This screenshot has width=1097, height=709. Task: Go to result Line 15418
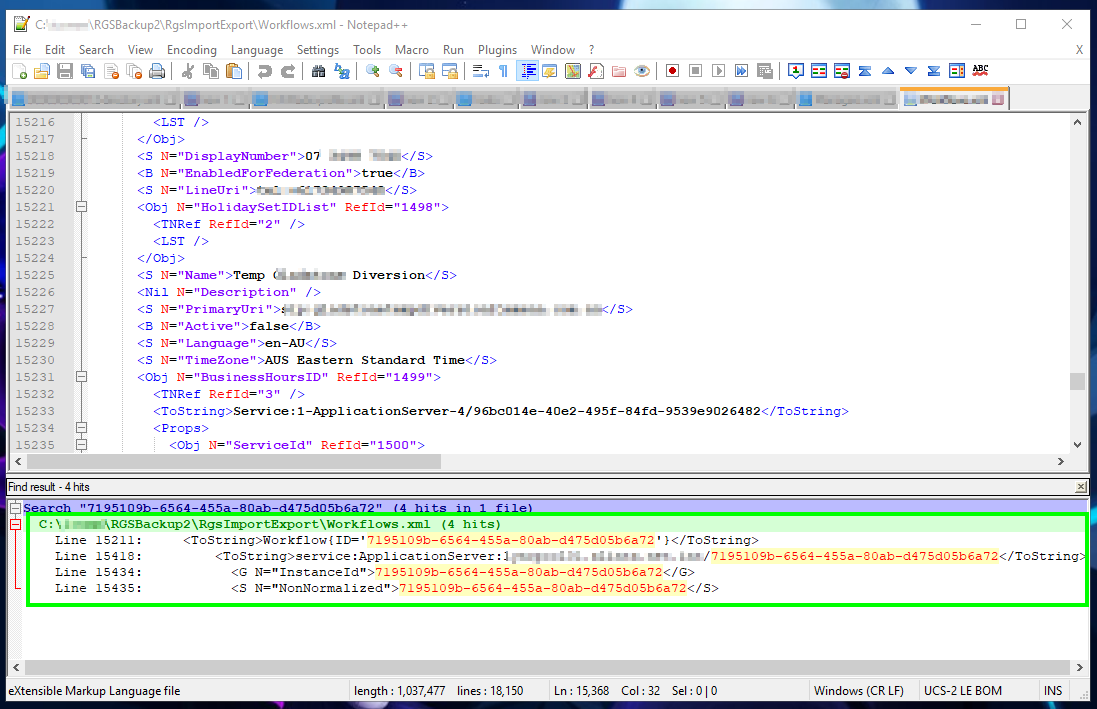point(570,556)
